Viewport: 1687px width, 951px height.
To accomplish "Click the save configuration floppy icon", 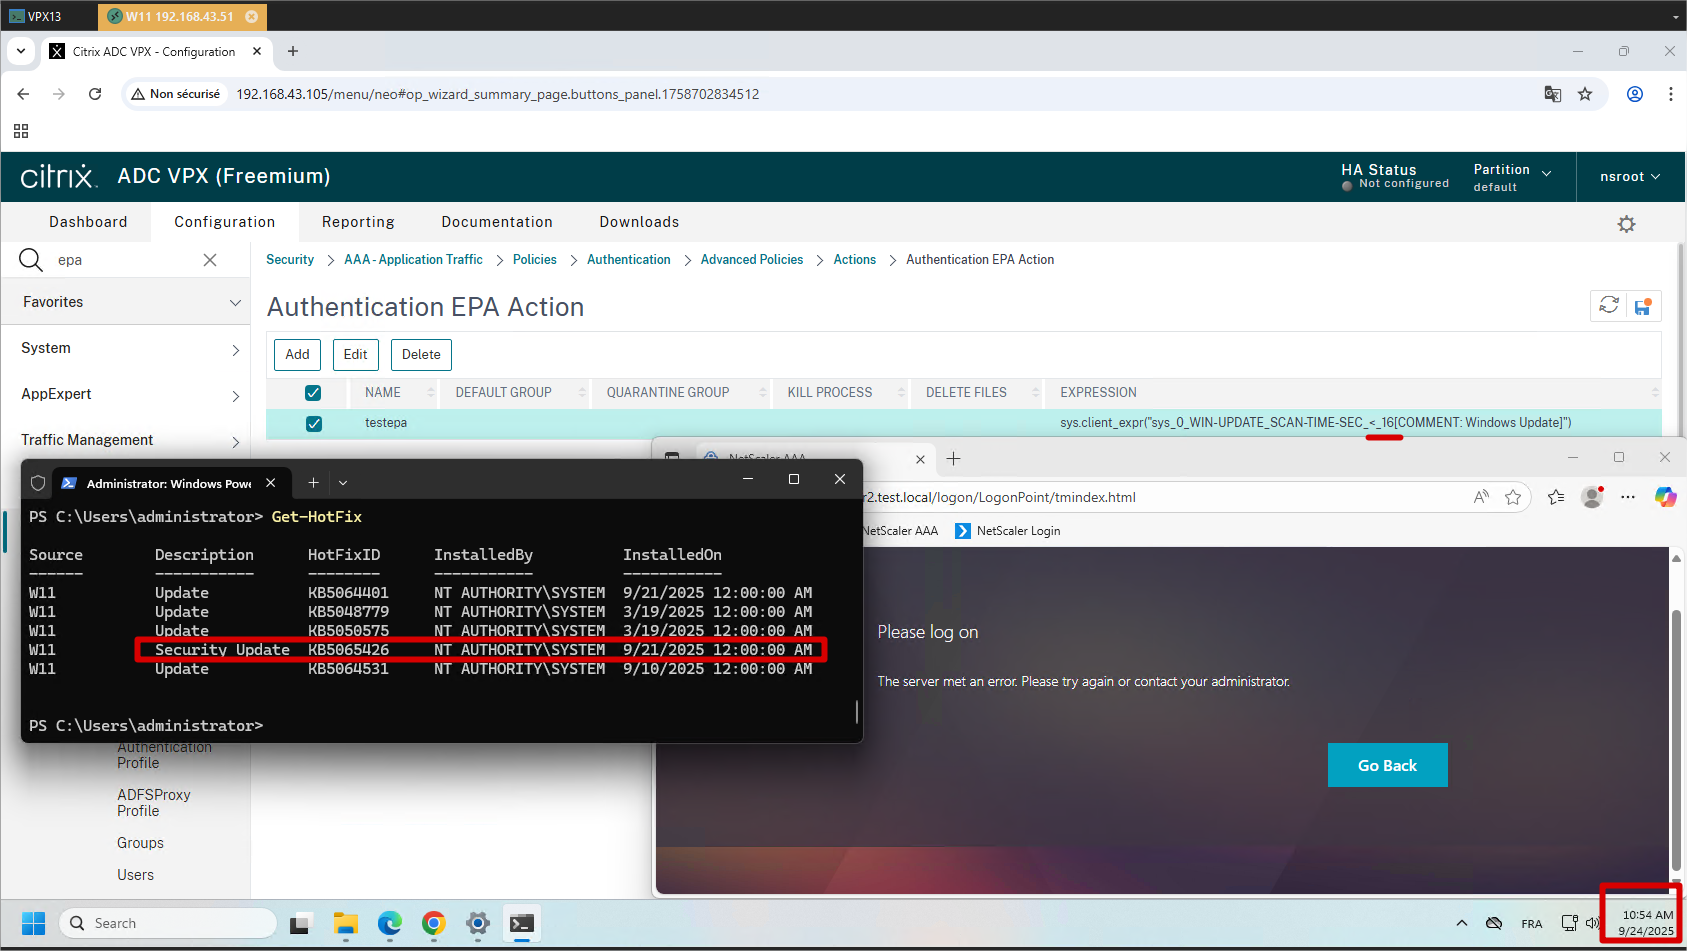I will 1642,306.
